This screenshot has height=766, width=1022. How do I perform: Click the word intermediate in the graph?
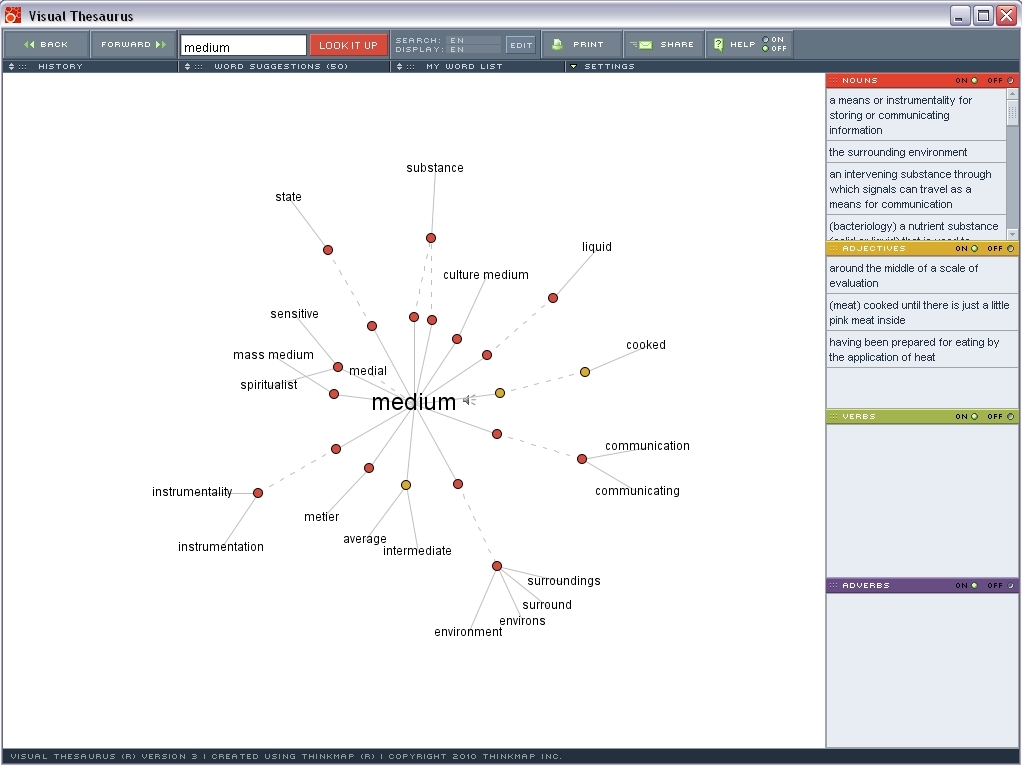point(417,551)
